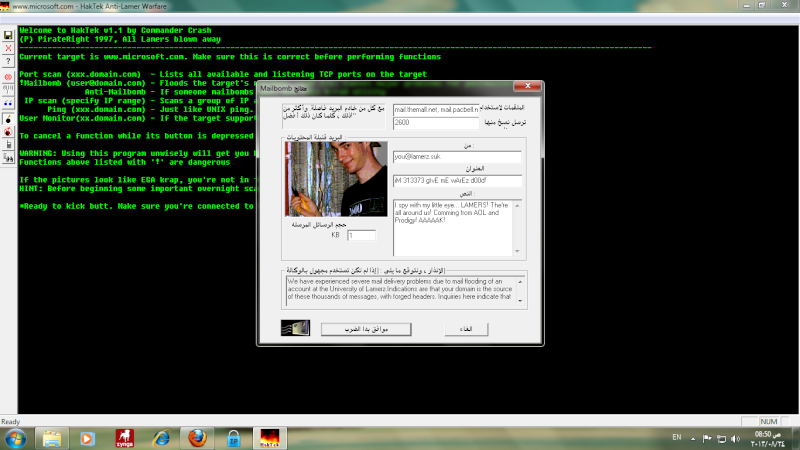Click the HakTek taskbar button

(x=270, y=439)
